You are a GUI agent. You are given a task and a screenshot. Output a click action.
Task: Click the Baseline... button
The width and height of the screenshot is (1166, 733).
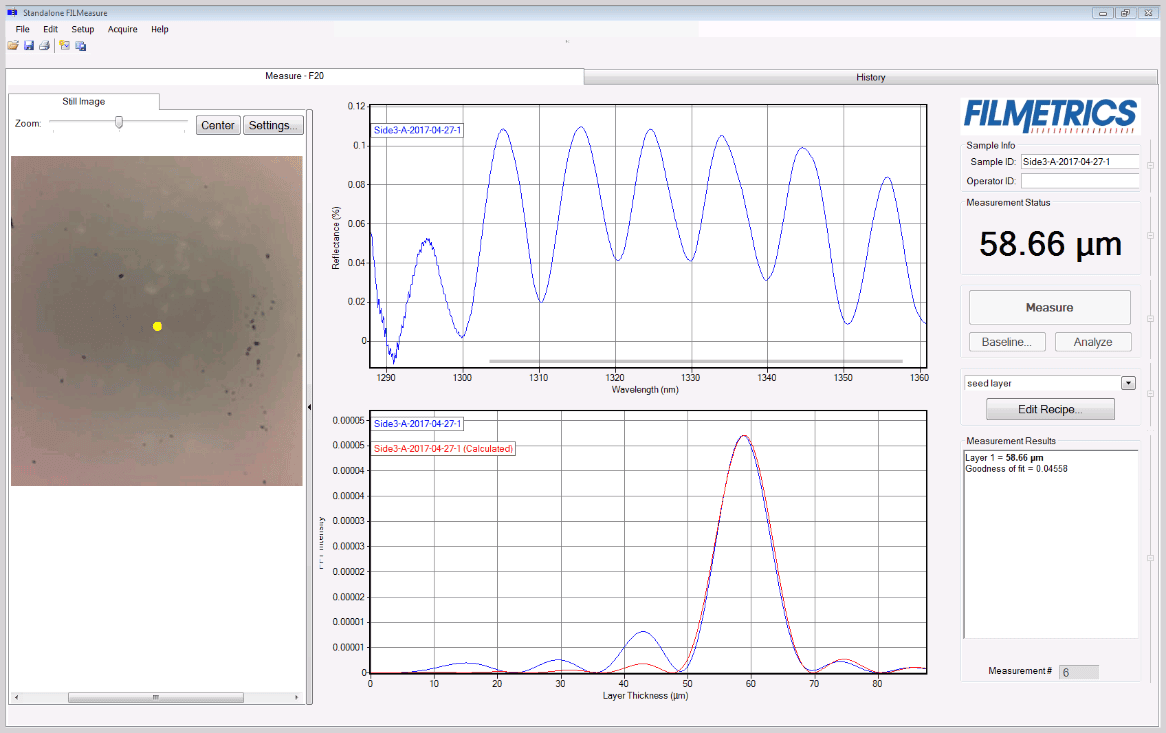pyautogui.click(x=1007, y=342)
